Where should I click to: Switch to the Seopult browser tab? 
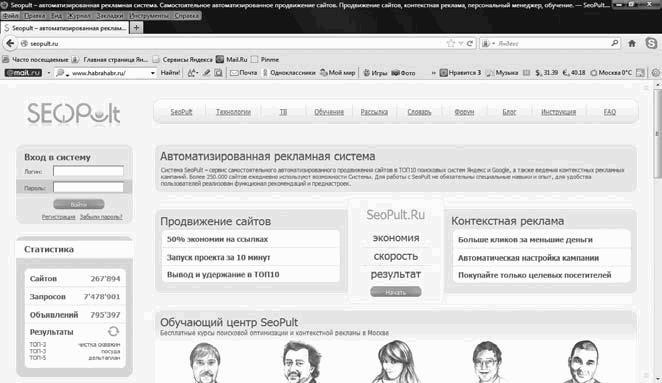tap(65, 28)
